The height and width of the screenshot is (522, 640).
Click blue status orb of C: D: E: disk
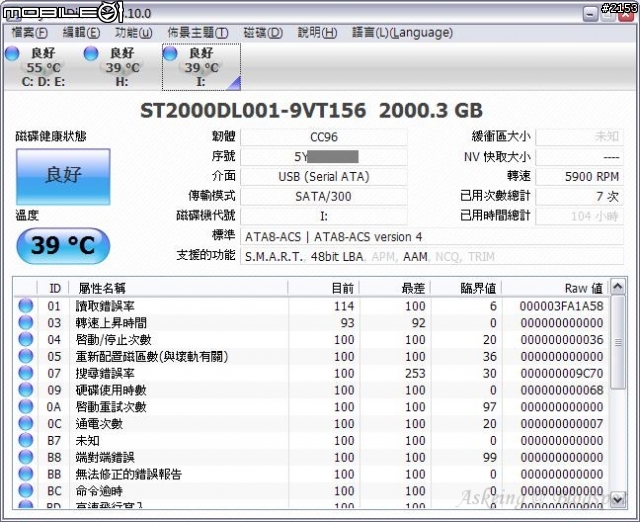point(13,53)
